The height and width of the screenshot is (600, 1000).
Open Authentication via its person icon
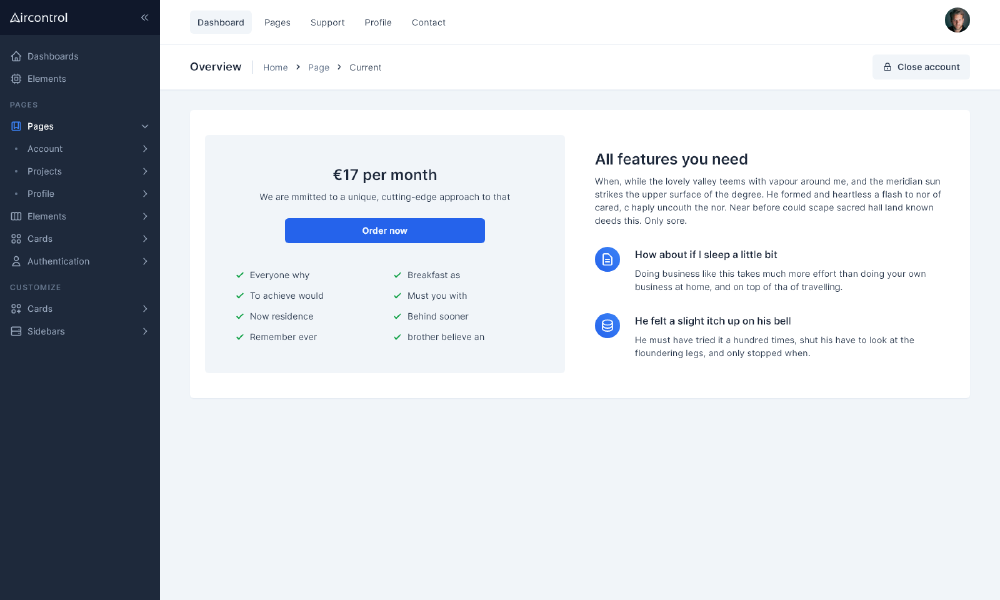[x=14, y=261]
